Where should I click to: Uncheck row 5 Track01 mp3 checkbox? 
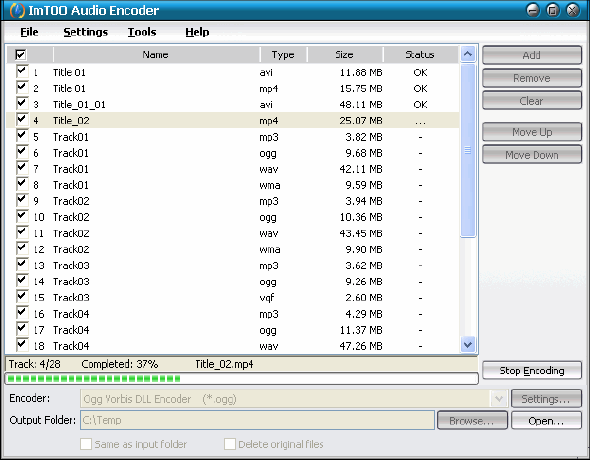click(22, 136)
